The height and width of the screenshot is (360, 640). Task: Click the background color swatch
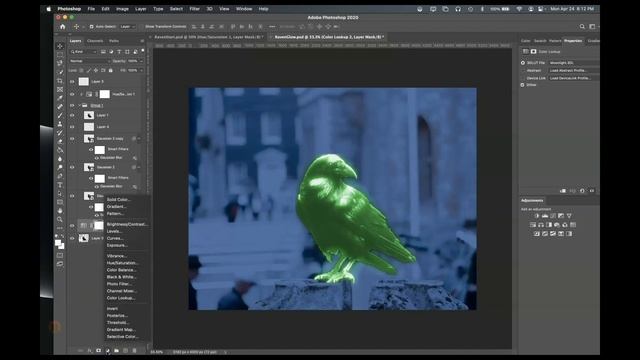pos(62,247)
